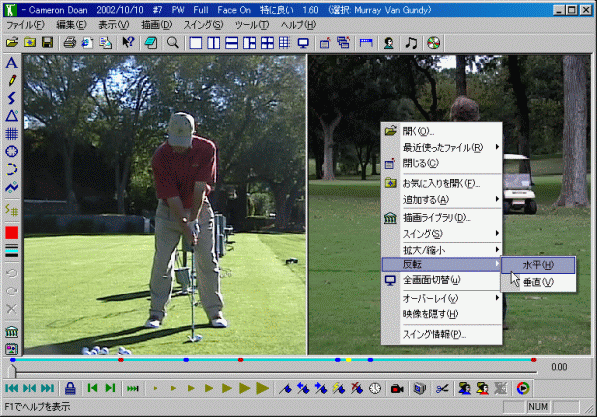Play at slowest speed with smallest arrow
The image size is (597, 417).
[x=155, y=388]
